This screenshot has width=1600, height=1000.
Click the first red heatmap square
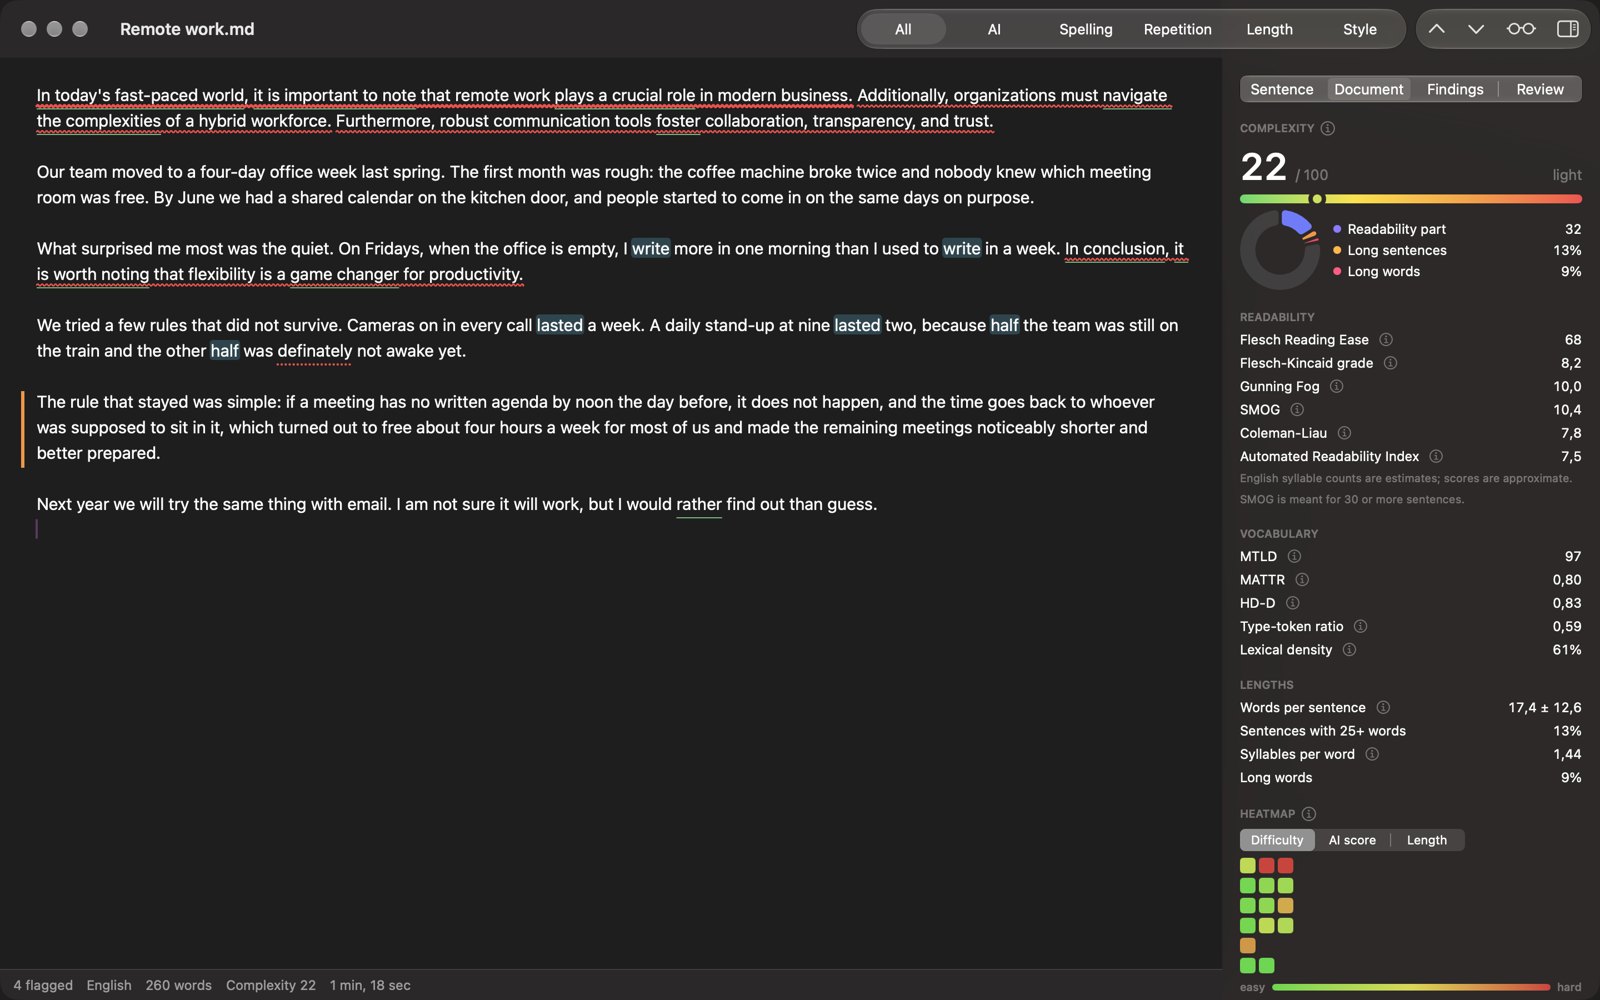1267,866
